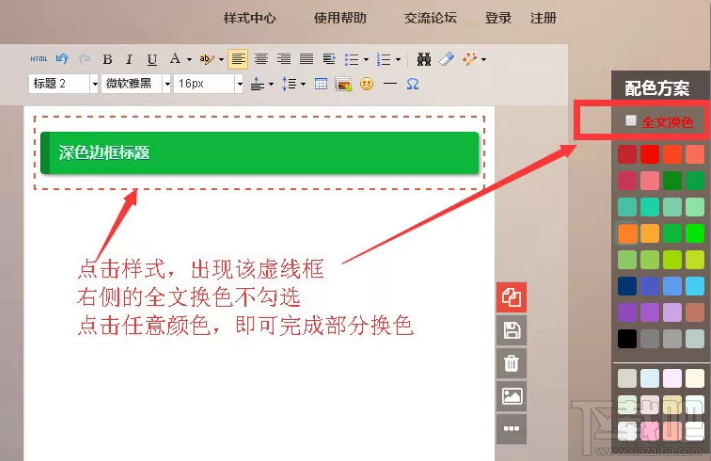Apply font color with A icon
Image resolution: width=711 pixels, height=461 pixels.
(175, 59)
